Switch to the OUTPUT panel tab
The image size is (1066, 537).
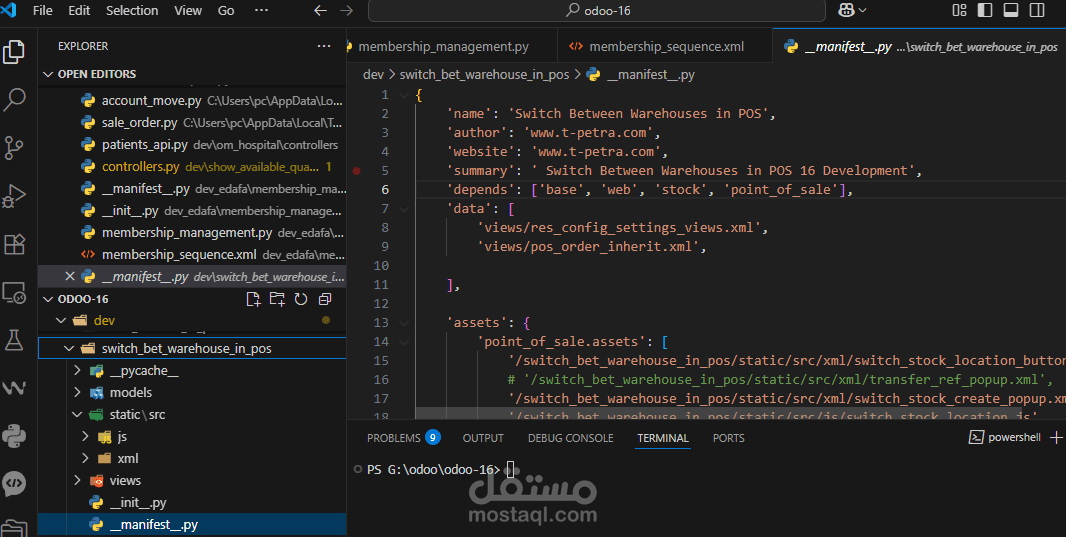[483, 438]
